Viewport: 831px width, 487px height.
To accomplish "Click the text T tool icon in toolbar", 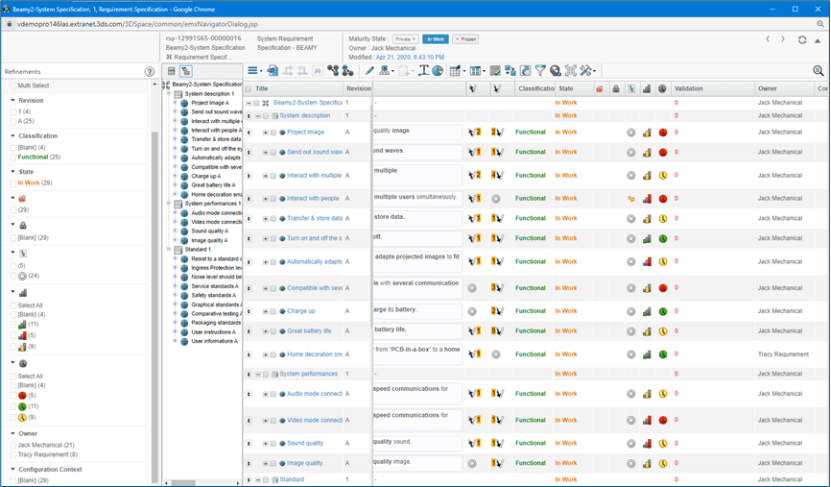I will 424,71.
